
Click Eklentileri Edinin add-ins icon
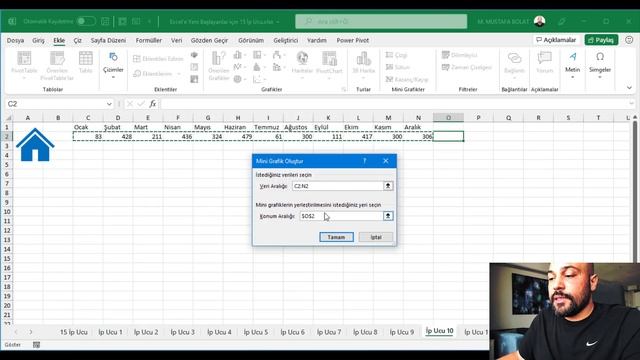coord(158,59)
